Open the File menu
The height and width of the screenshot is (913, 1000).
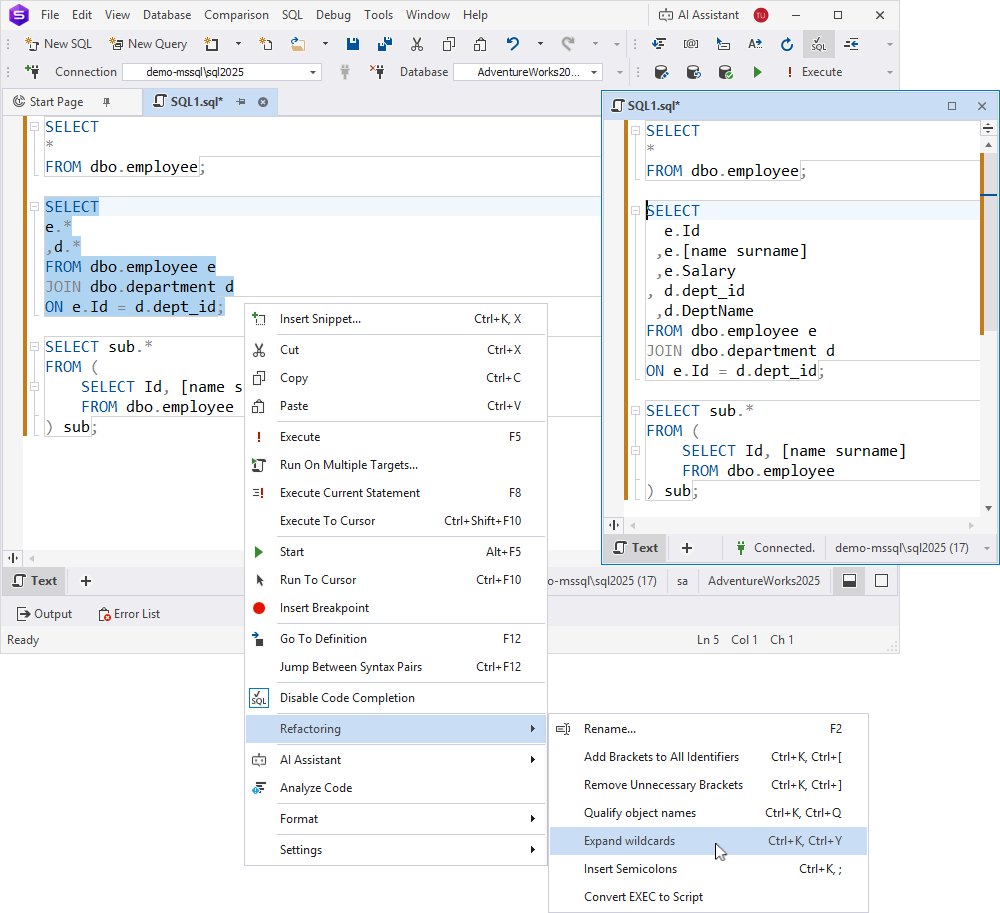[x=50, y=15]
